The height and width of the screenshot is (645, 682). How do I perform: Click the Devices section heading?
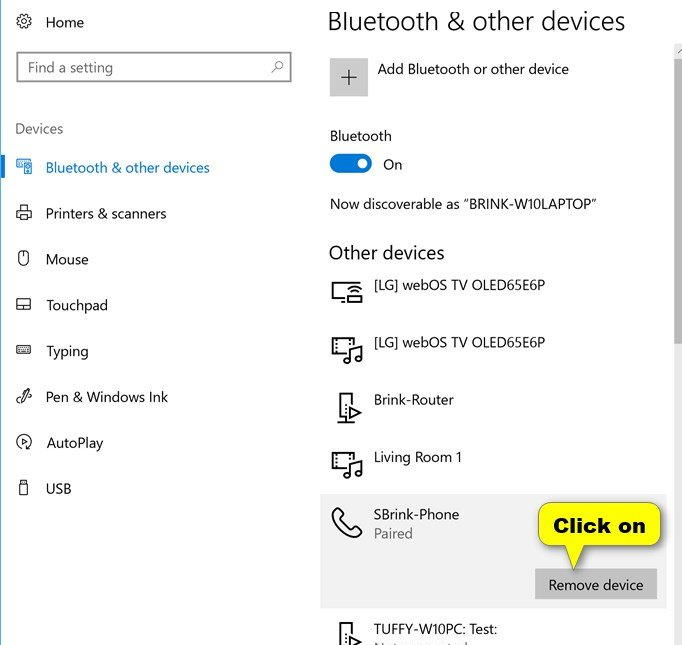39,129
